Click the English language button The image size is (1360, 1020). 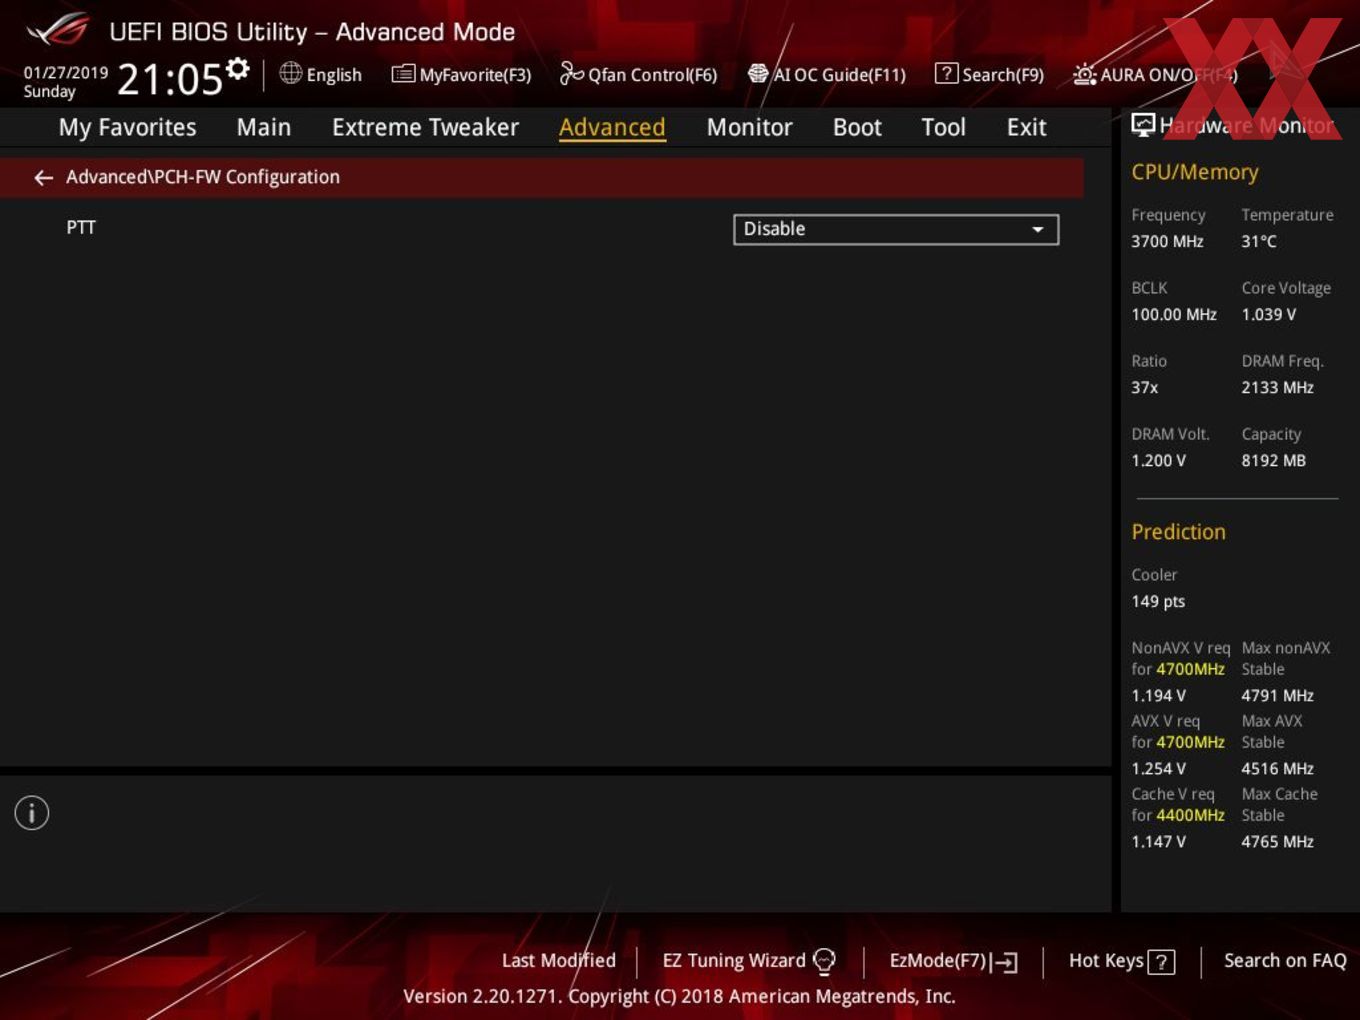[x=320, y=74]
